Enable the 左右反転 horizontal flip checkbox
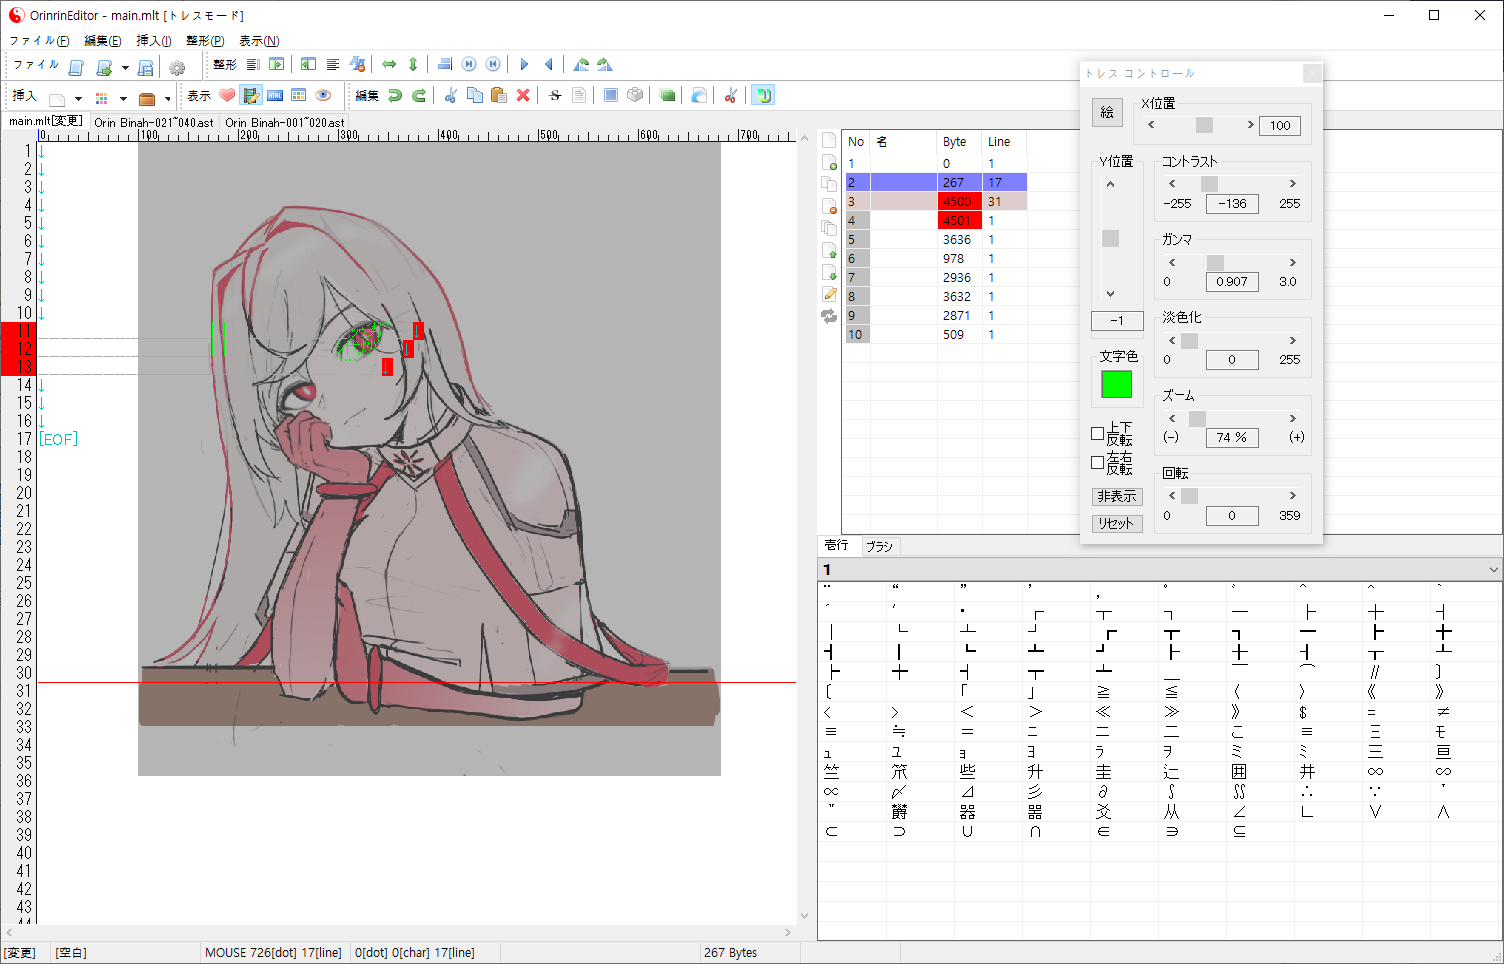The height and width of the screenshot is (964, 1504). pos(1098,462)
